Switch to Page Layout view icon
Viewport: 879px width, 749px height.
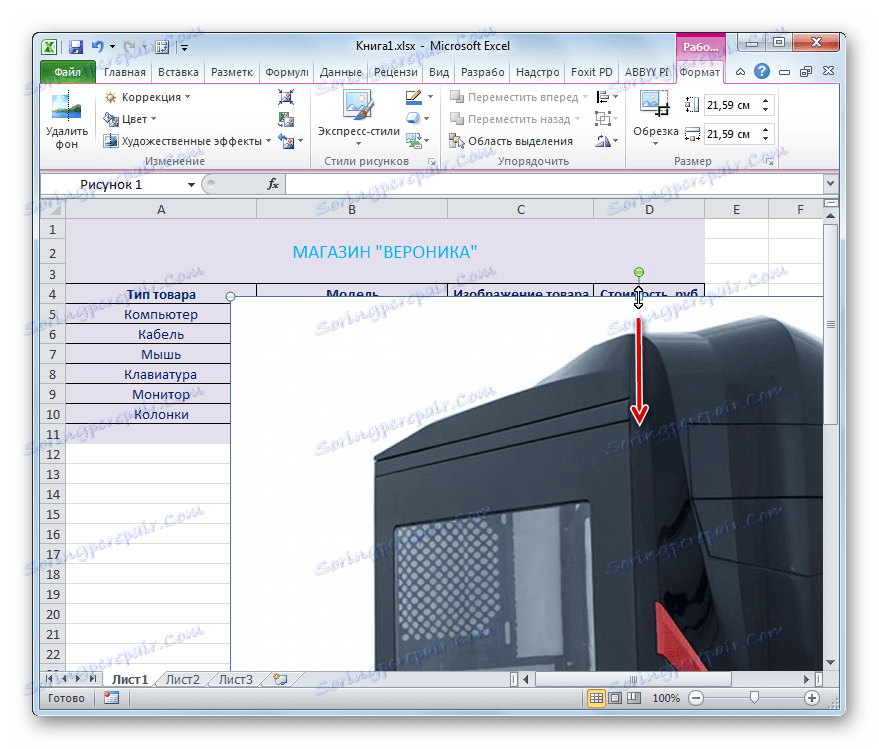tap(615, 698)
